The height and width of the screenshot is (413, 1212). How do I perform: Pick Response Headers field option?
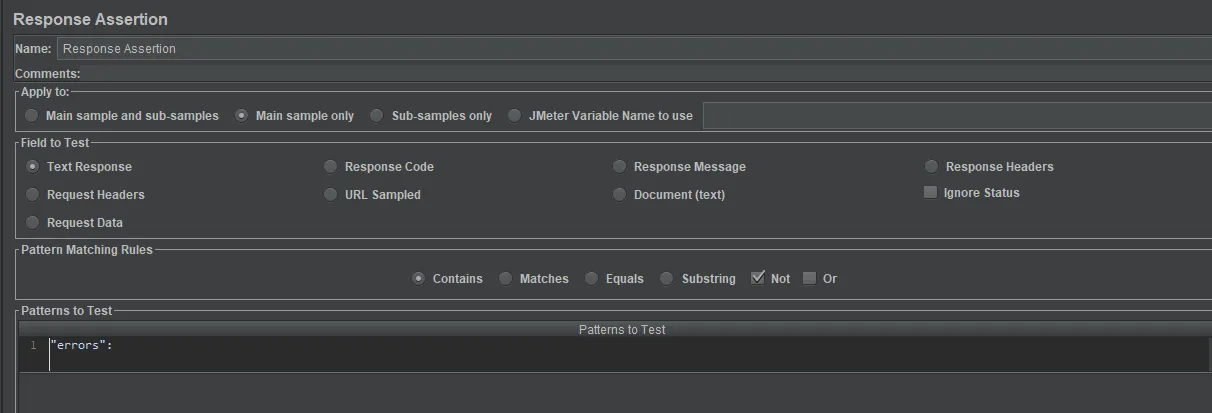(932, 167)
